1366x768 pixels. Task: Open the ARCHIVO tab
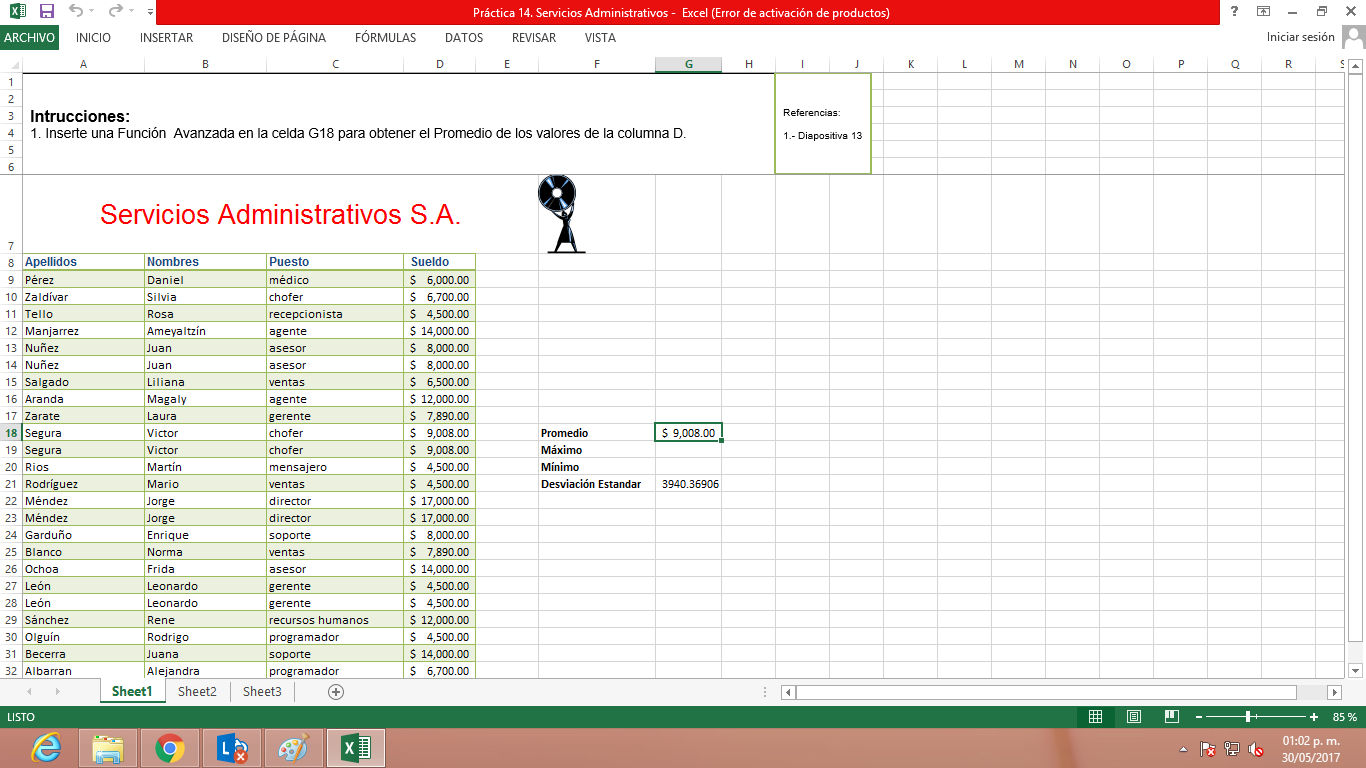[x=29, y=38]
